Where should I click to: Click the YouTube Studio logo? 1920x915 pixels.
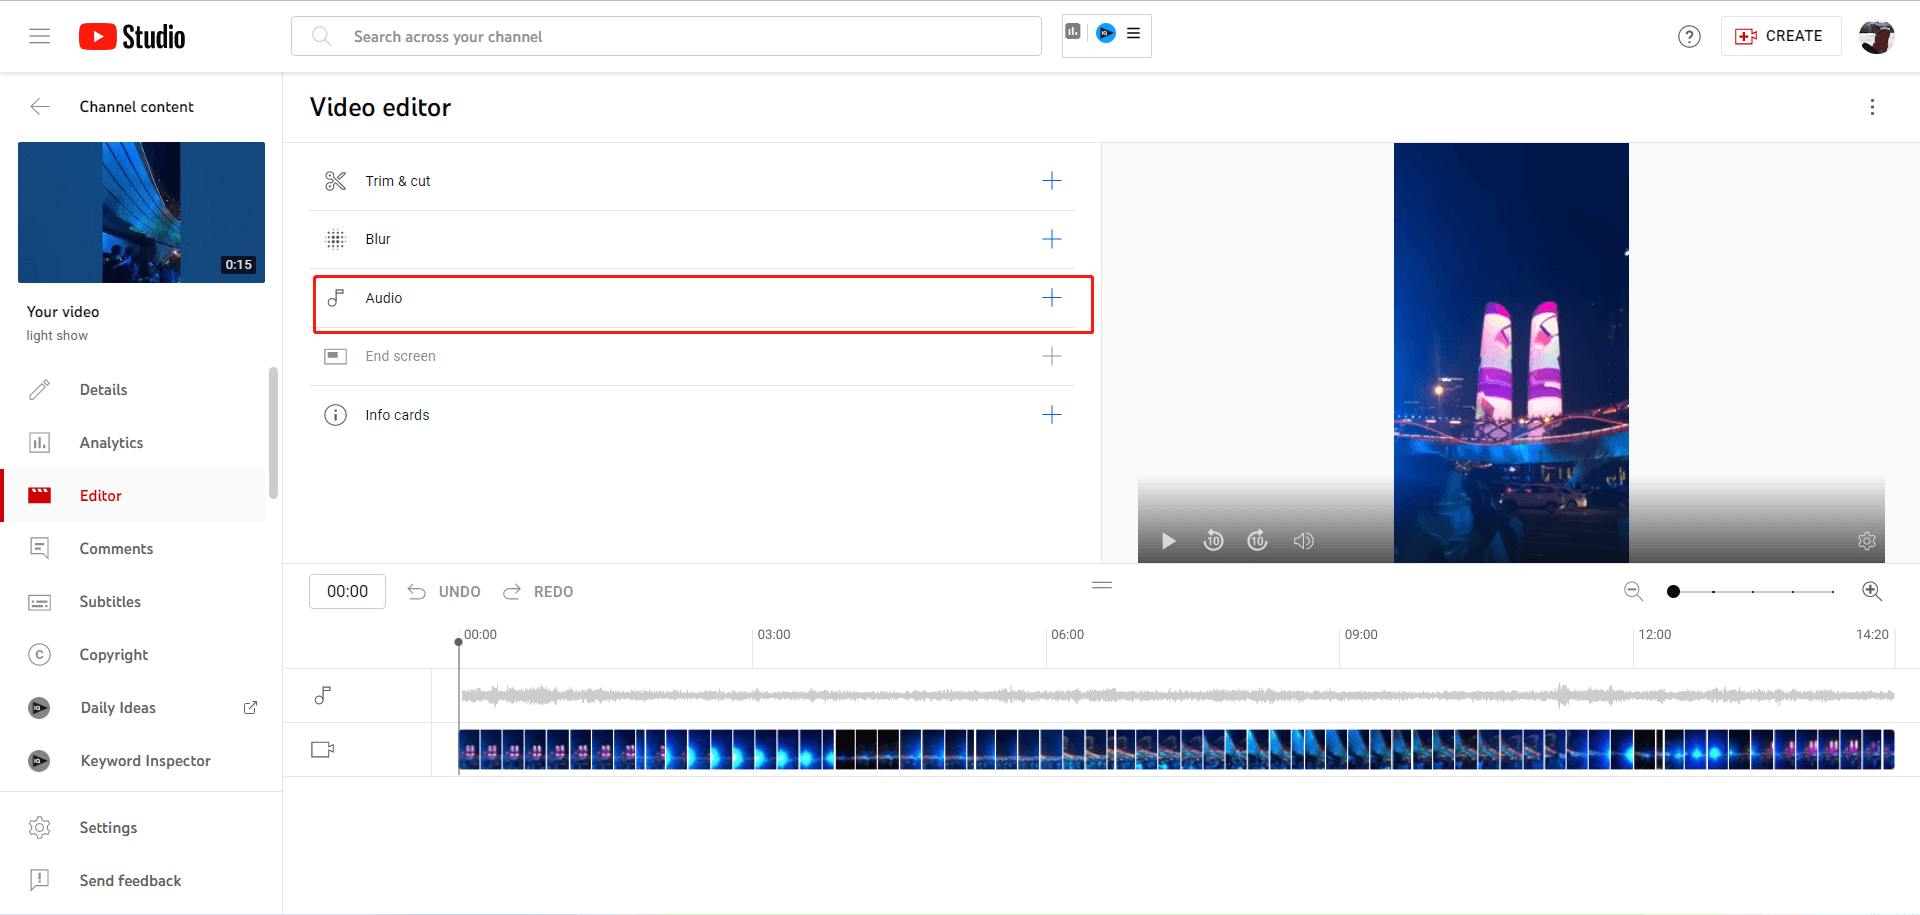132,37
